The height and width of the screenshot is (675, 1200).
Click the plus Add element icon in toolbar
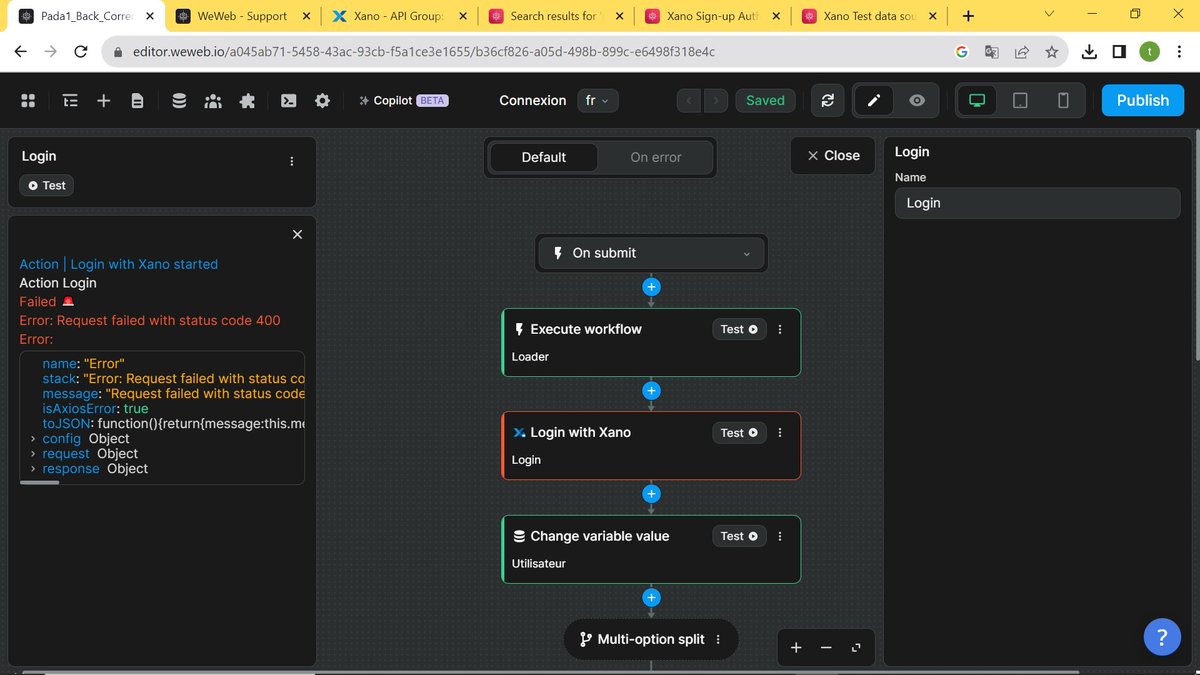tap(104, 100)
